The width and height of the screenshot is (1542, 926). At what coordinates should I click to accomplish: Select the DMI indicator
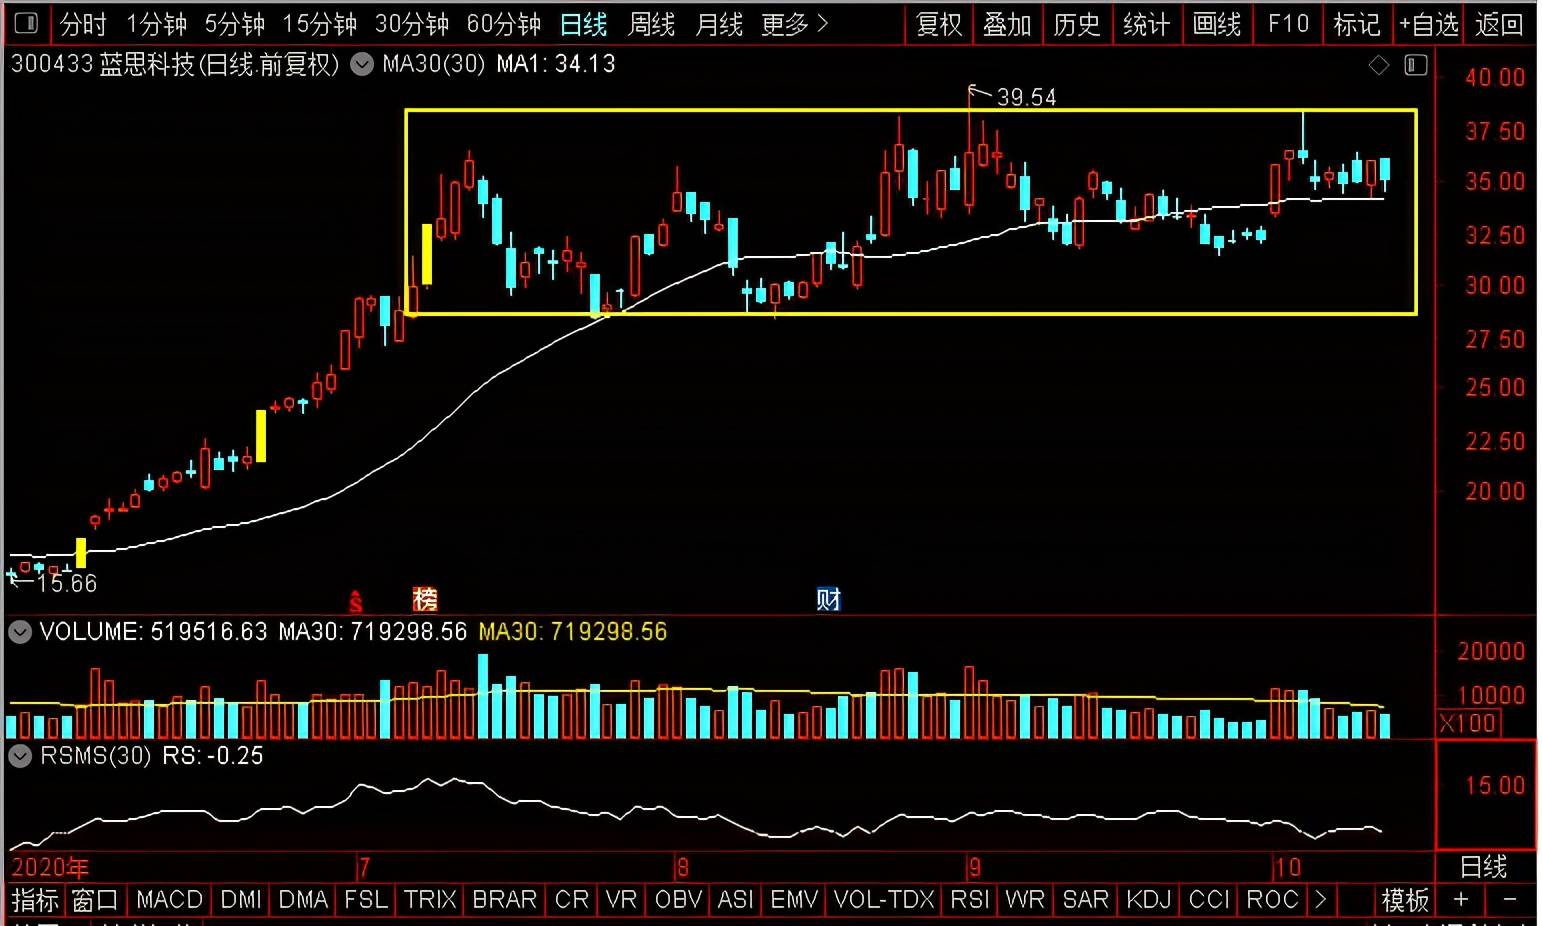pos(241,900)
